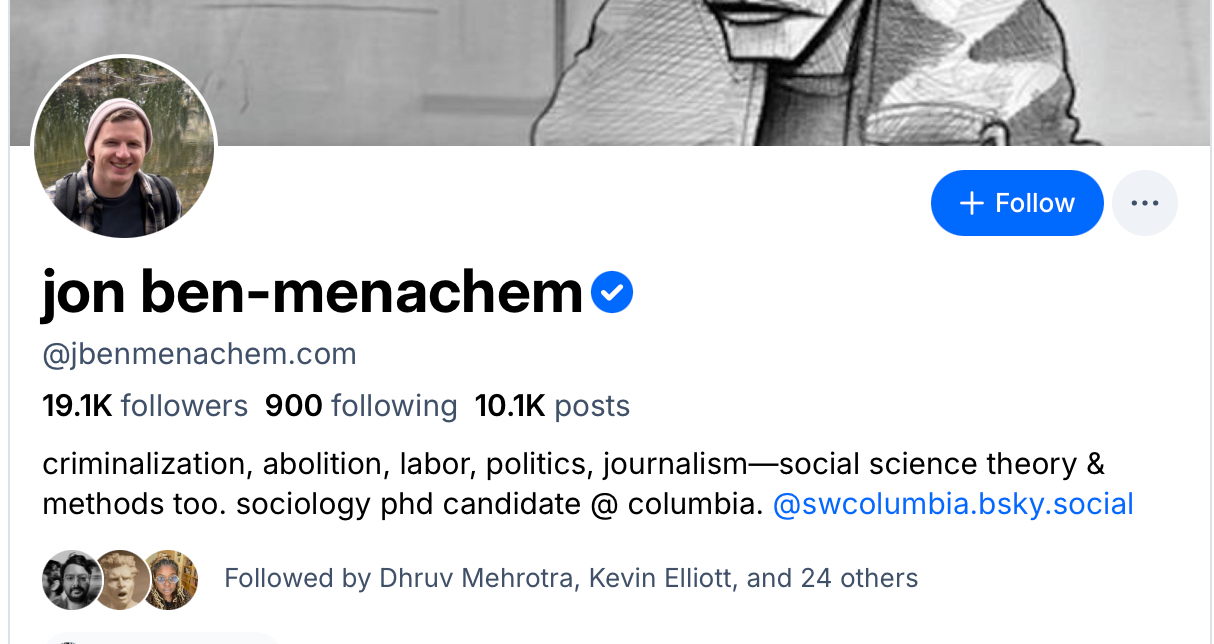The height and width of the screenshot is (644, 1214).
Task: Open the three-dot more options menu
Action: coord(1144,203)
